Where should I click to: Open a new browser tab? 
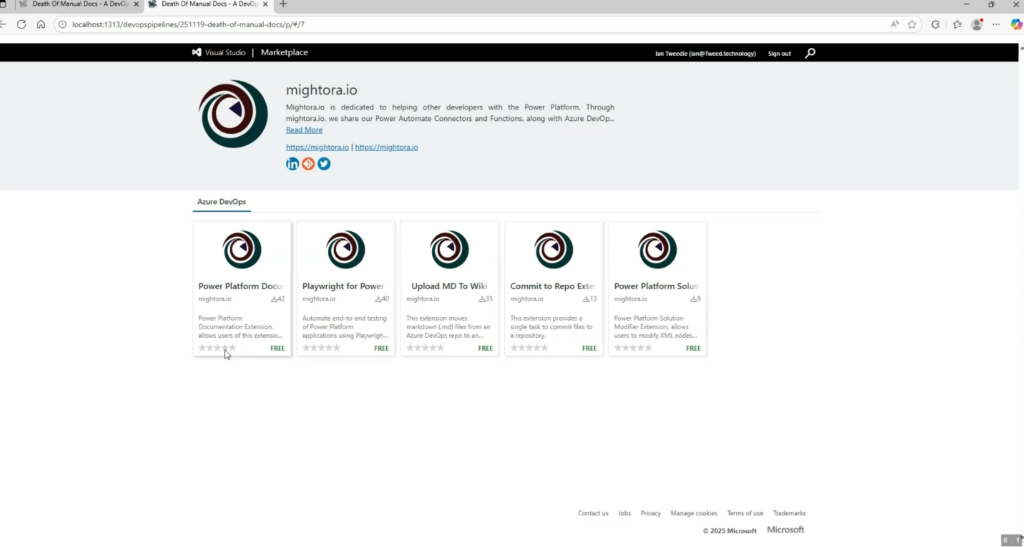[x=283, y=4]
